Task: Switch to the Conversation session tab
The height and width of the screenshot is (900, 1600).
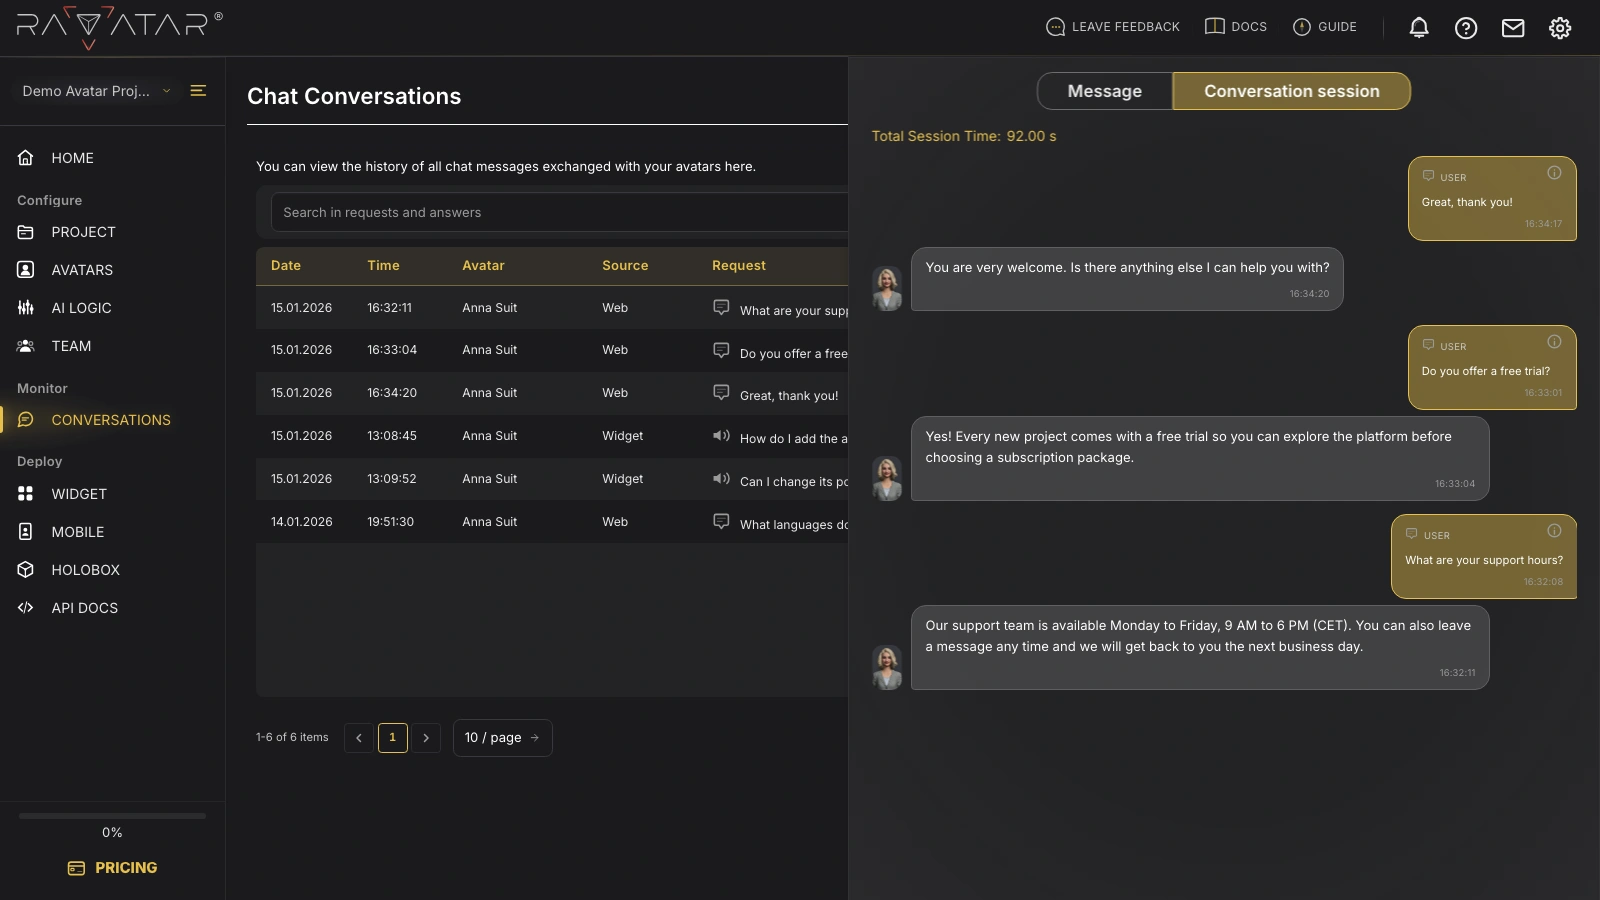Action: coord(1292,91)
